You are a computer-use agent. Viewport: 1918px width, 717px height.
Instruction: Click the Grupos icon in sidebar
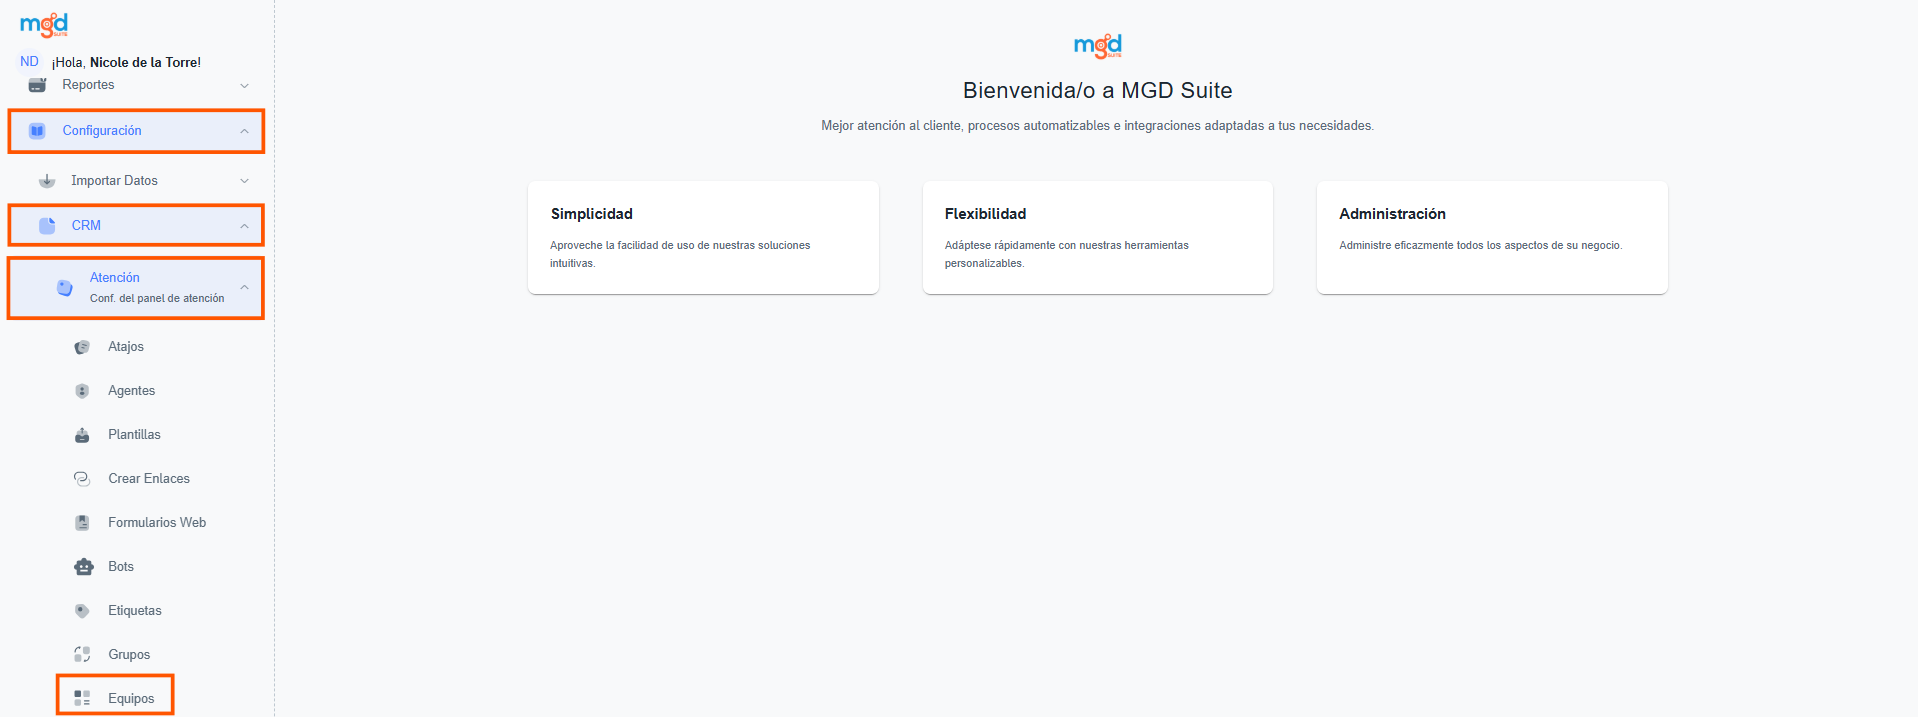tap(82, 655)
